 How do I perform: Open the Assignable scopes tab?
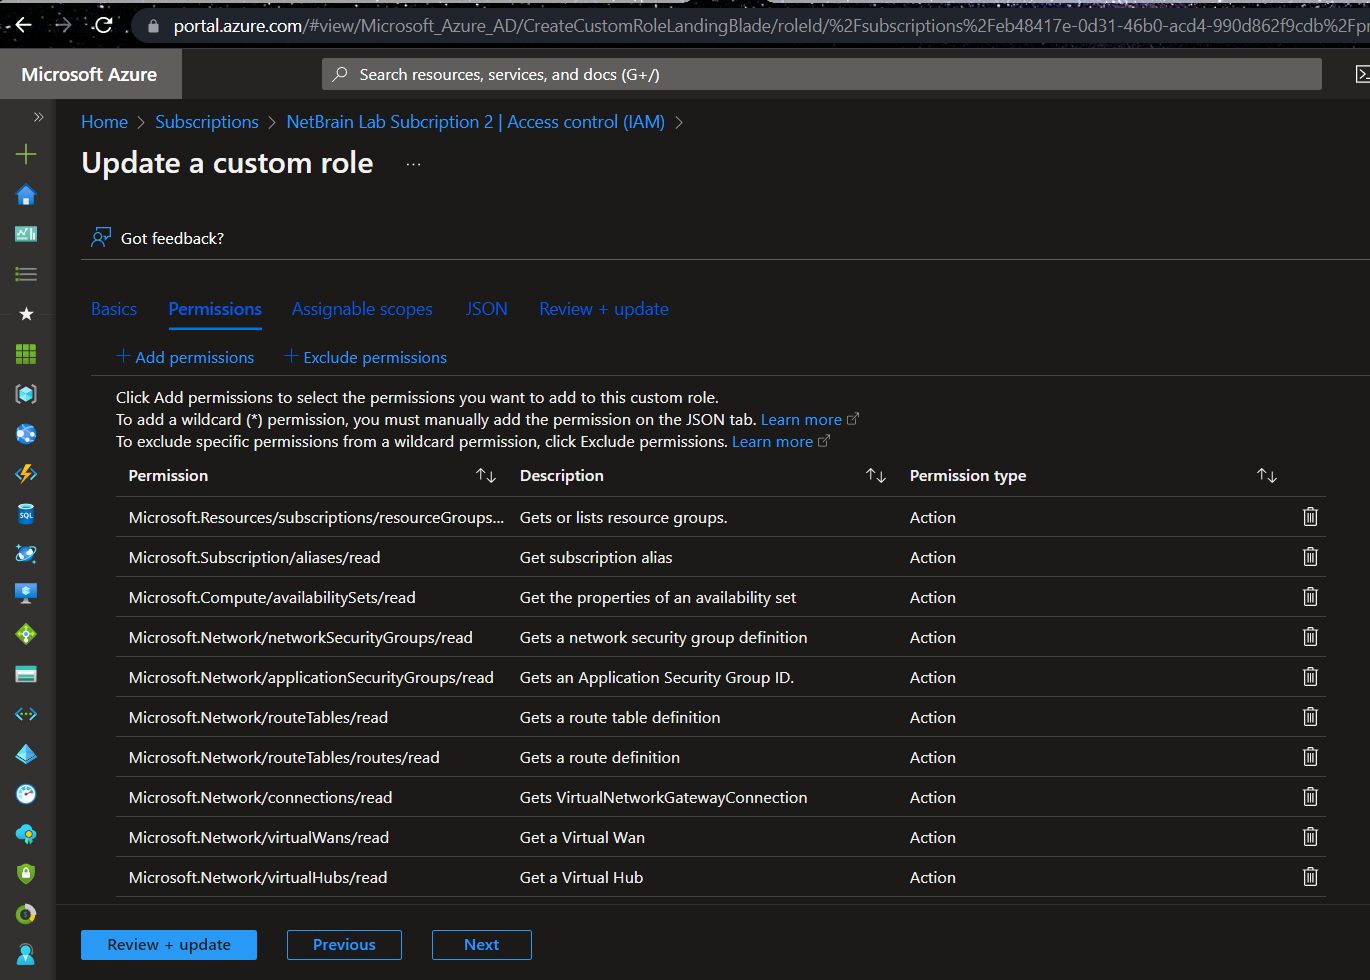[x=362, y=309]
